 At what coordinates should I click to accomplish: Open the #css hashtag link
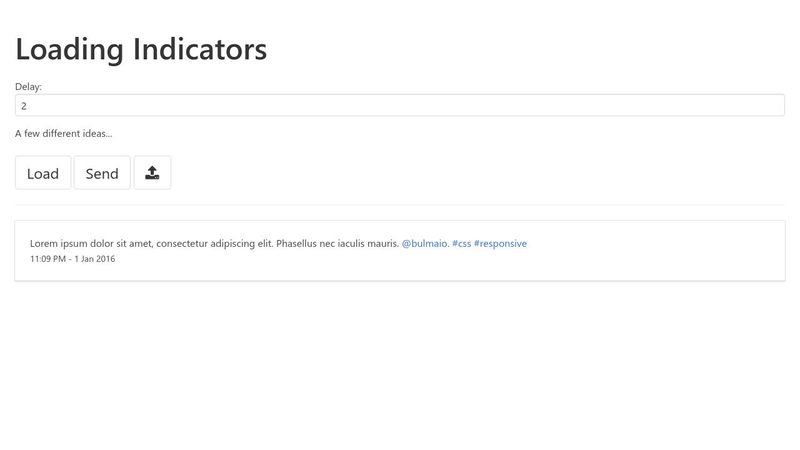pos(461,244)
